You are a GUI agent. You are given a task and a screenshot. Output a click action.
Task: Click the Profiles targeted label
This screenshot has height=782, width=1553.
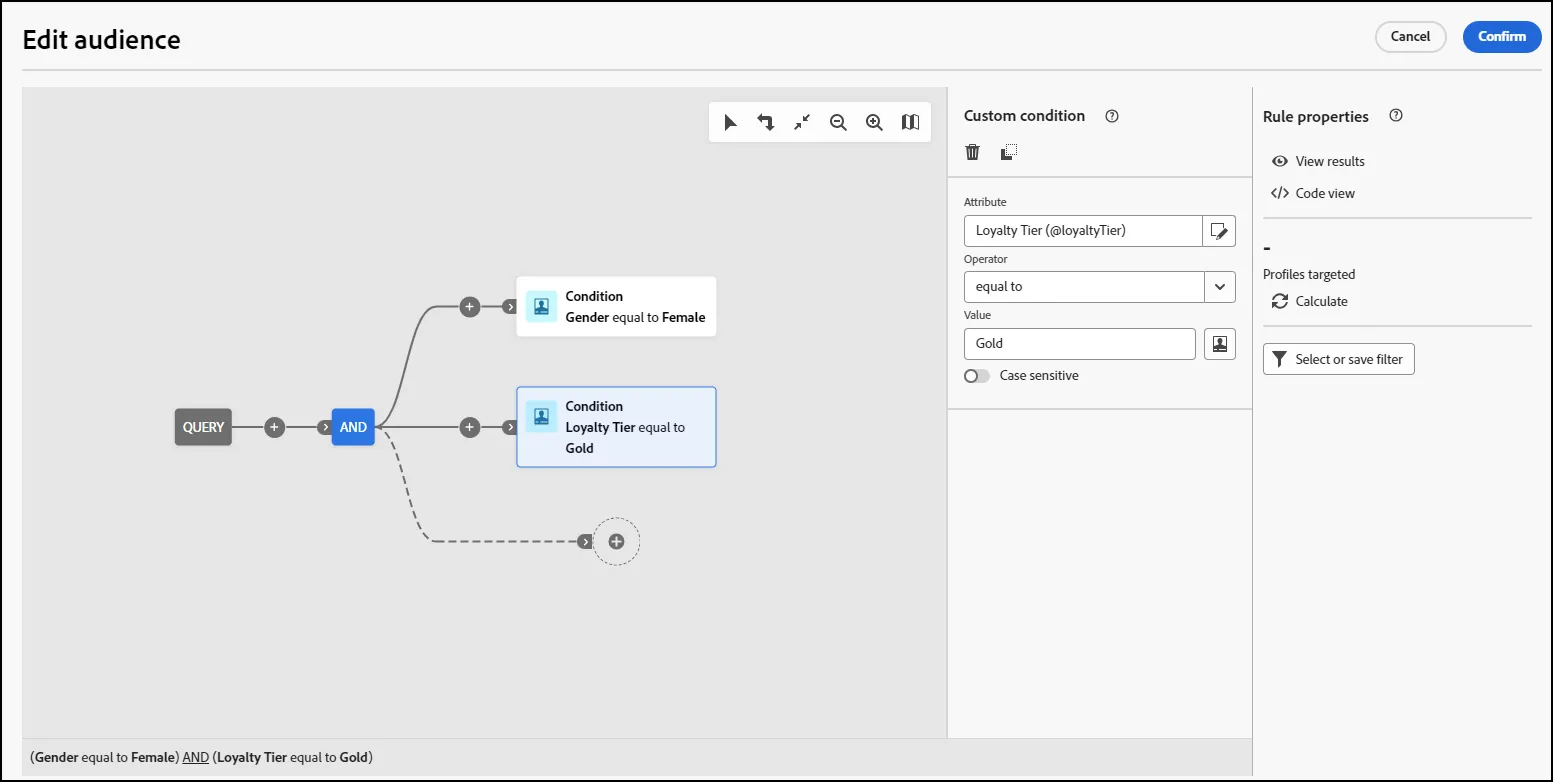coord(1309,274)
